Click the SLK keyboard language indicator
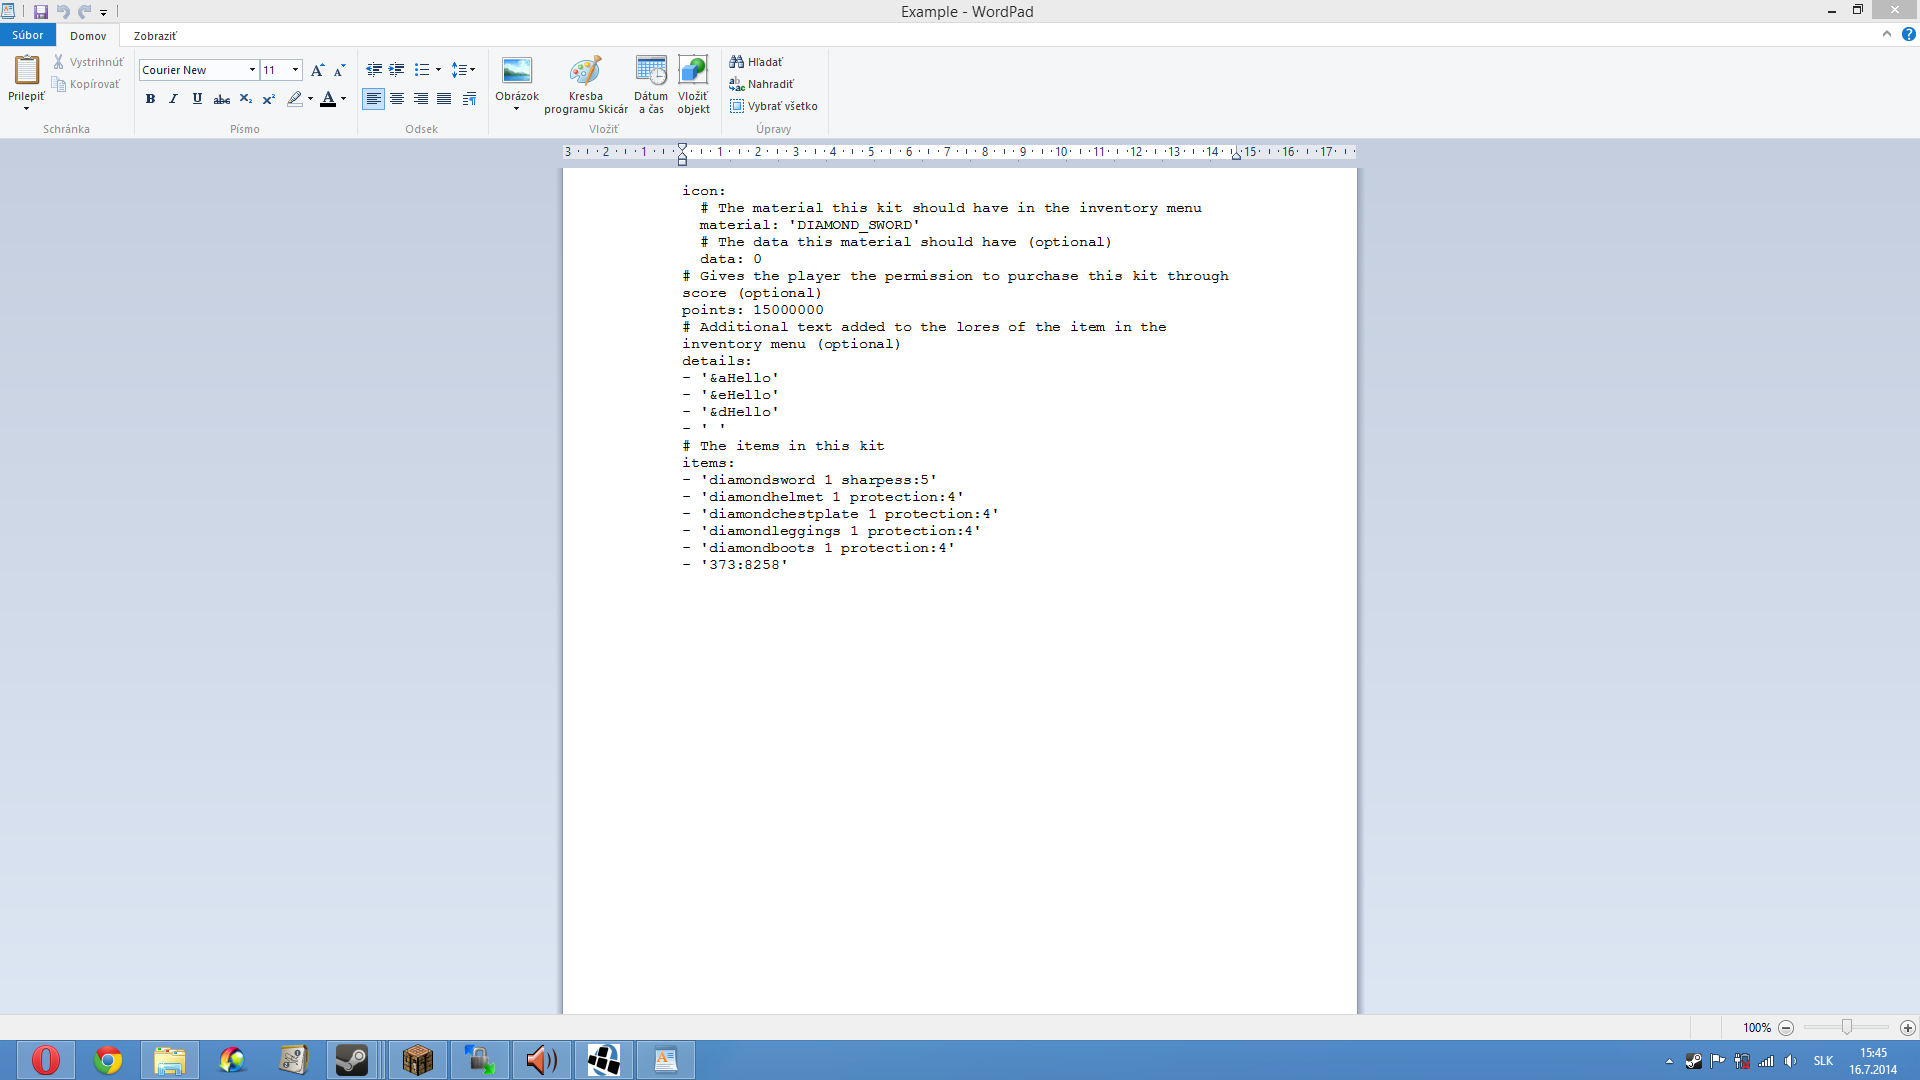 (x=1823, y=1061)
